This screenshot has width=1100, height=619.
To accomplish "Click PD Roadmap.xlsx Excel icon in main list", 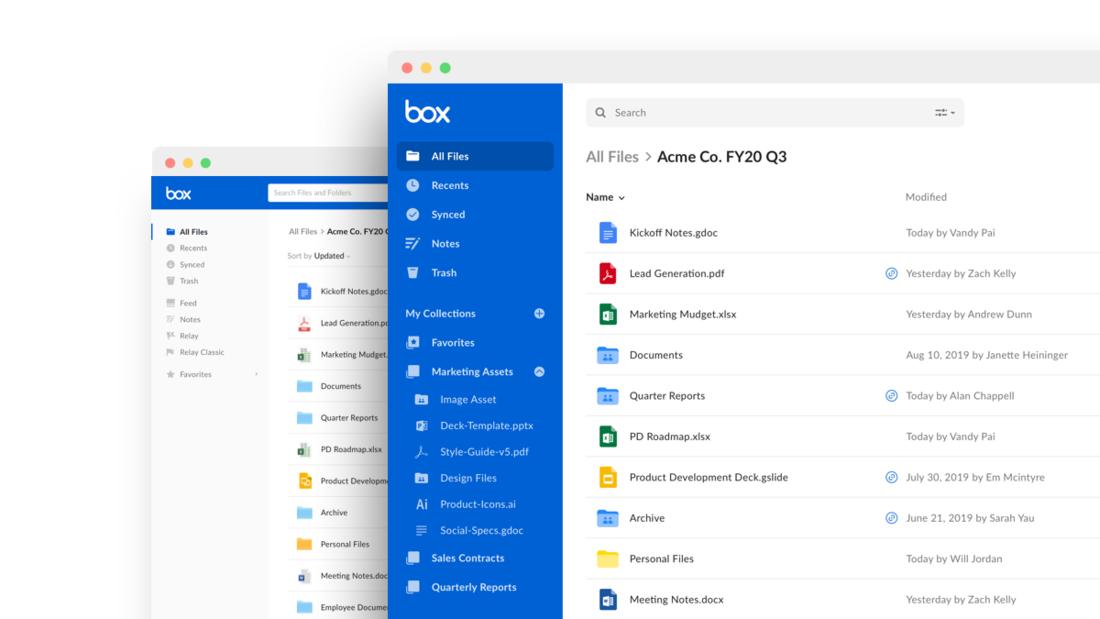I will 608,437.
